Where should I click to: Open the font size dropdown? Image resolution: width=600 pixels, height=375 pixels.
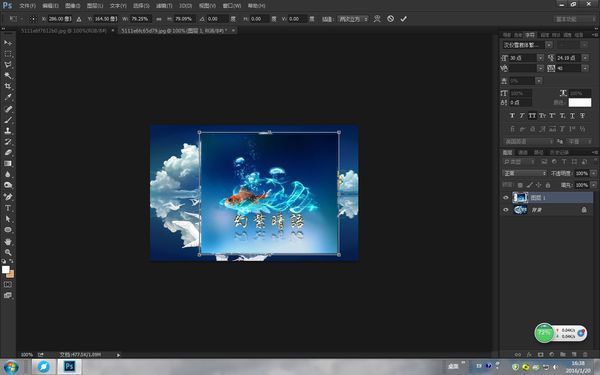540,58
